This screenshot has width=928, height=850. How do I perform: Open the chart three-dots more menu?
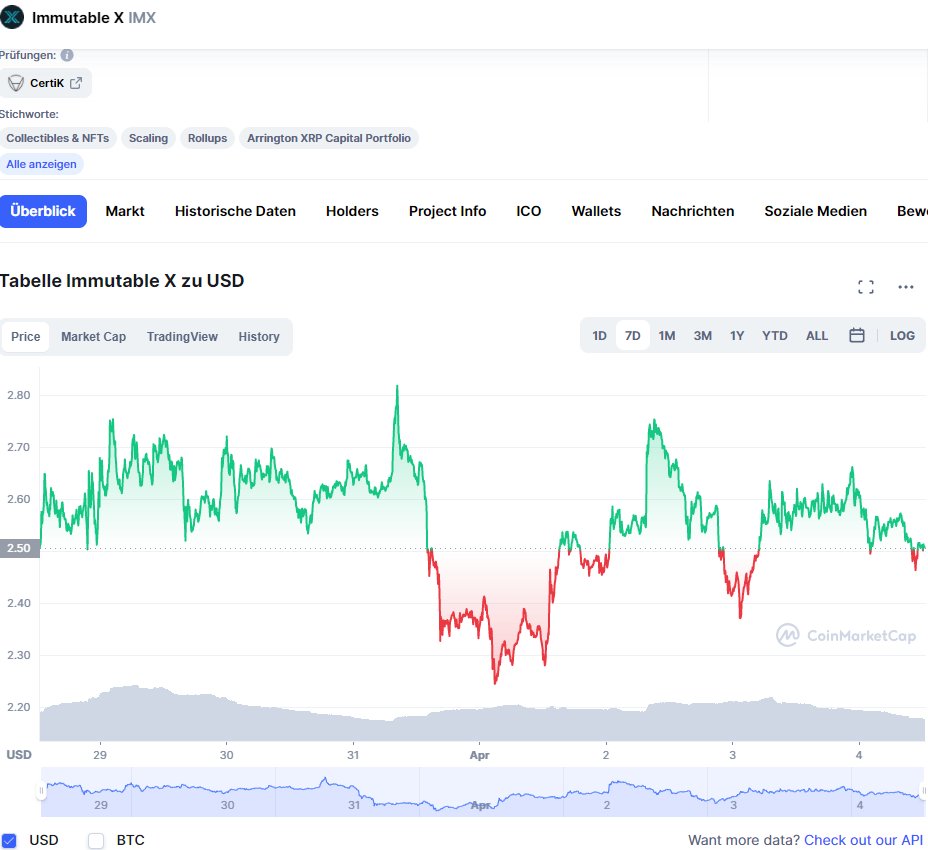click(x=906, y=287)
